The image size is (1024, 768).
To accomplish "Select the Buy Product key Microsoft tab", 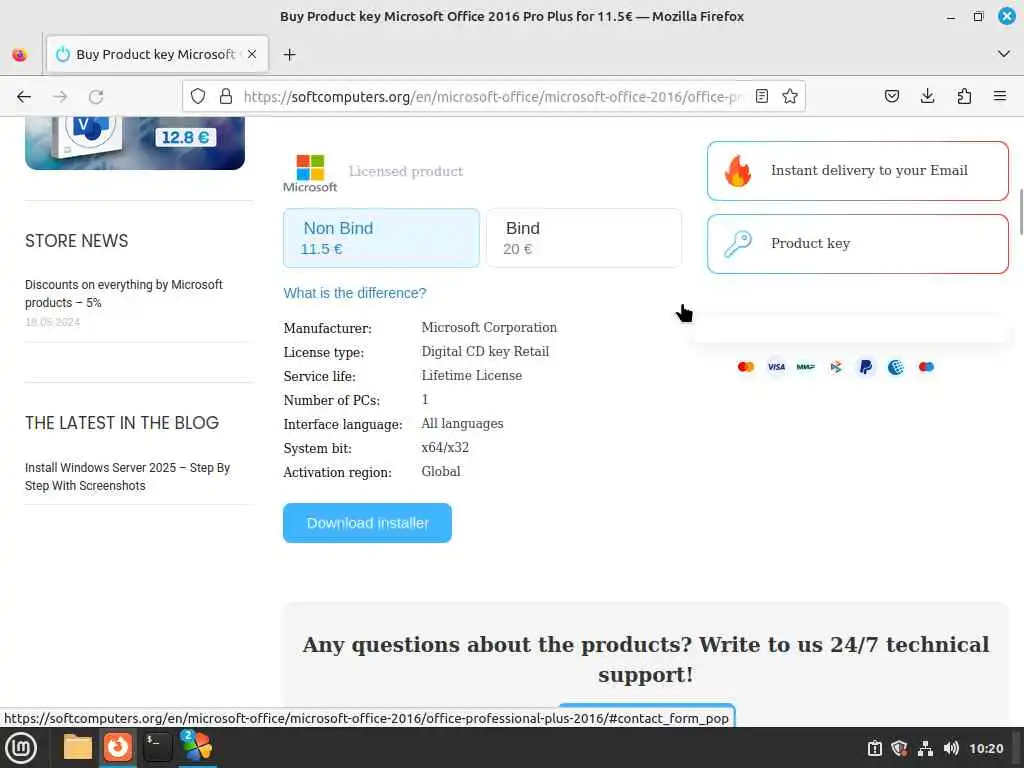I will 157,55.
